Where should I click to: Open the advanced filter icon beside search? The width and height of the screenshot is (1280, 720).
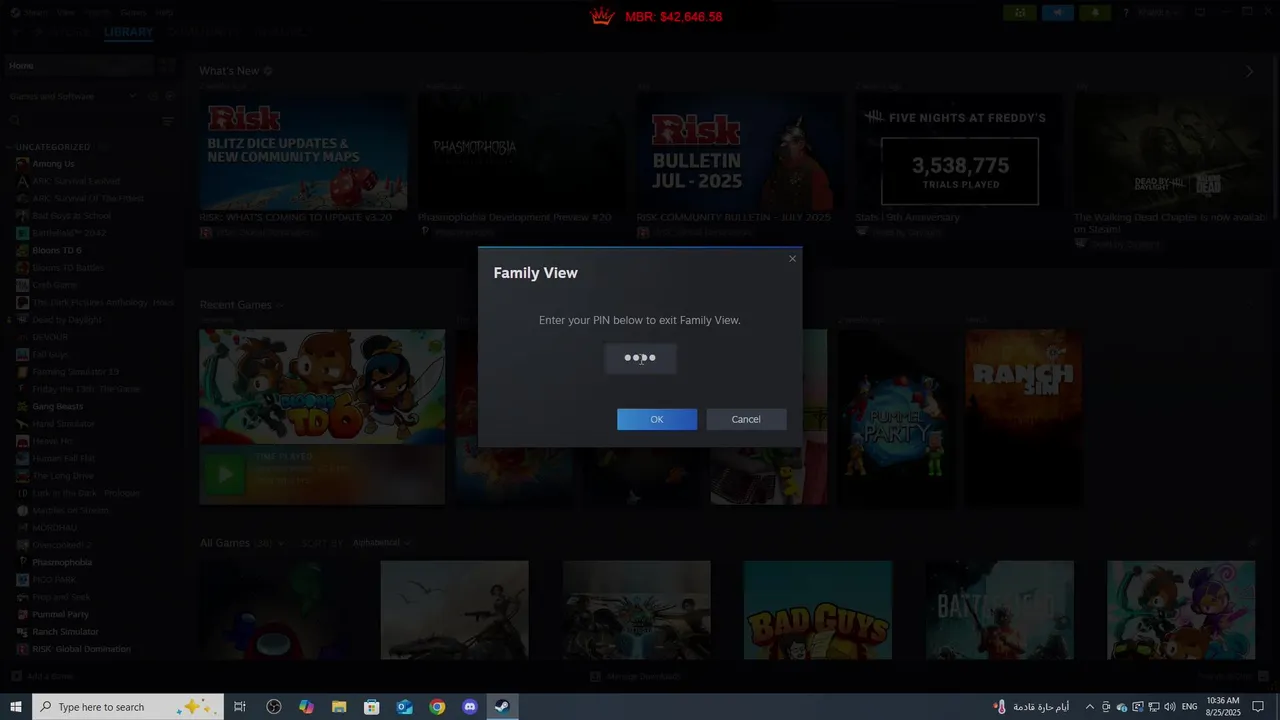pos(168,121)
